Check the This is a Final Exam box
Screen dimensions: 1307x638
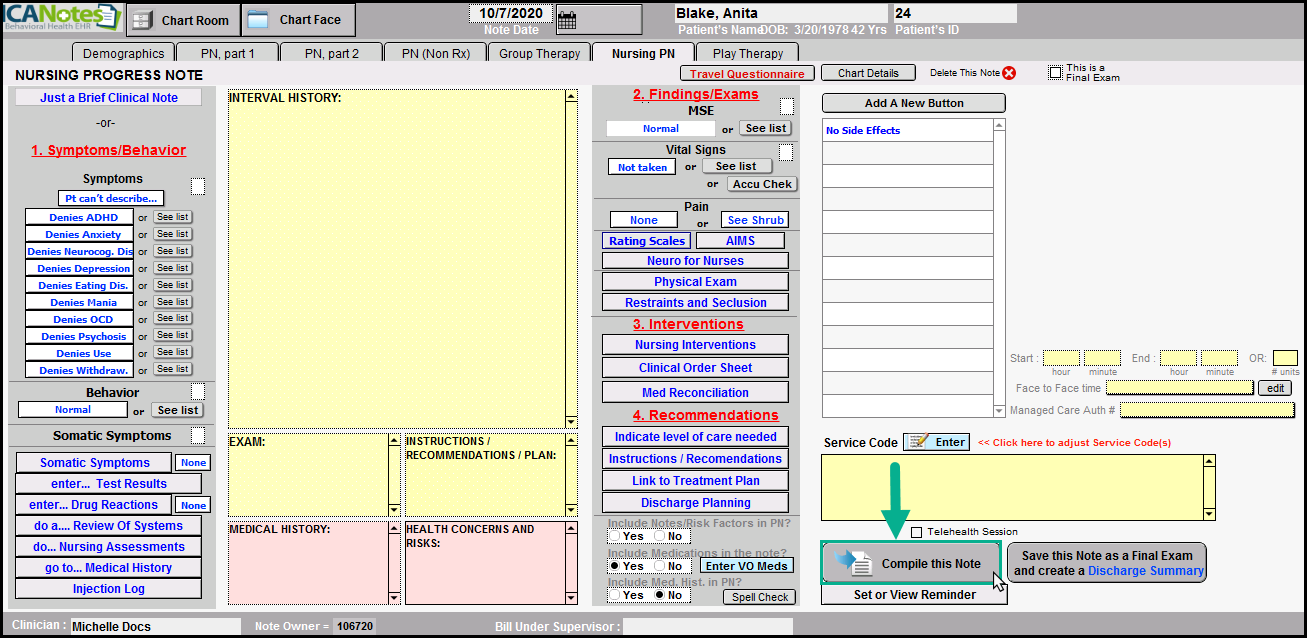pos(1055,72)
